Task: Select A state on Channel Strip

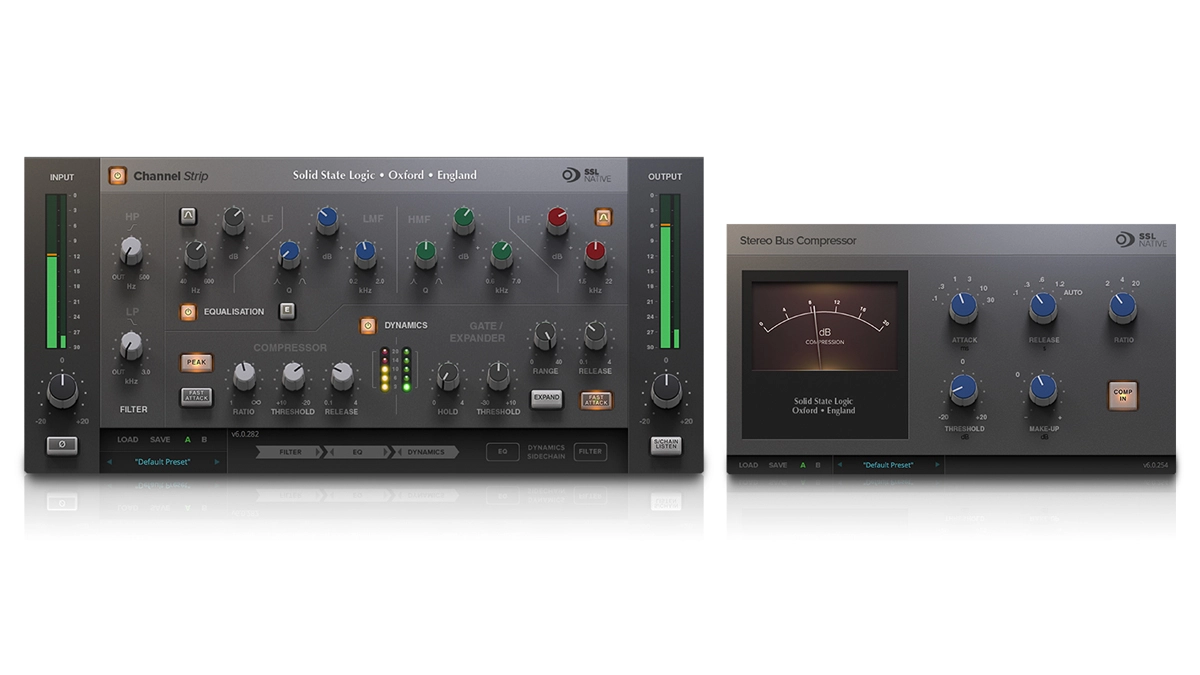Action: [187, 439]
